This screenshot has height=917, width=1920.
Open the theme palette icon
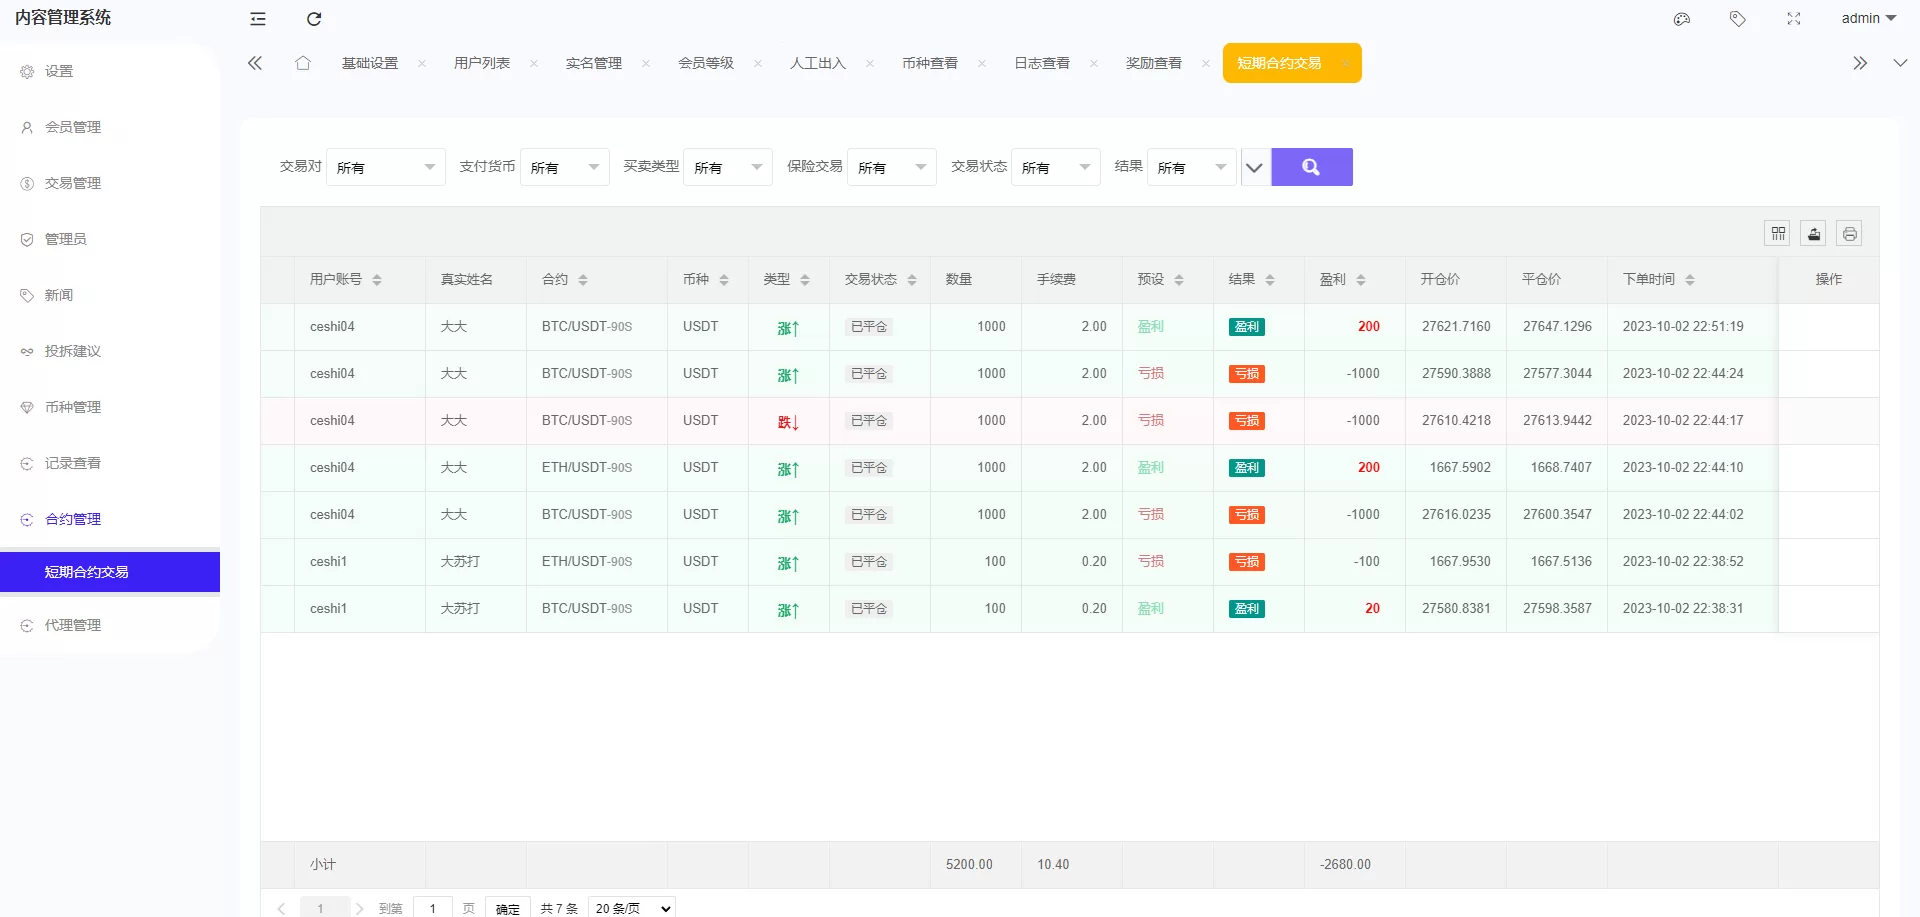(x=1682, y=19)
